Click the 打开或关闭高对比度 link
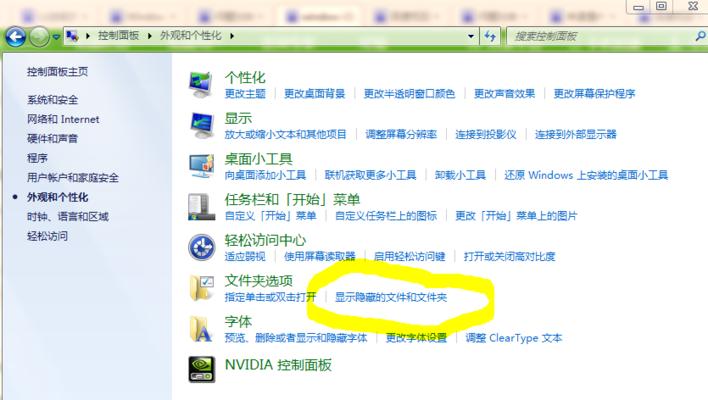The image size is (708, 400). pyautogui.click(x=509, y=256)
